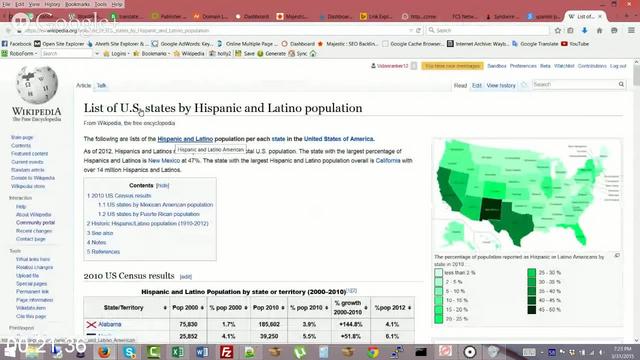Open the California link

388,160
